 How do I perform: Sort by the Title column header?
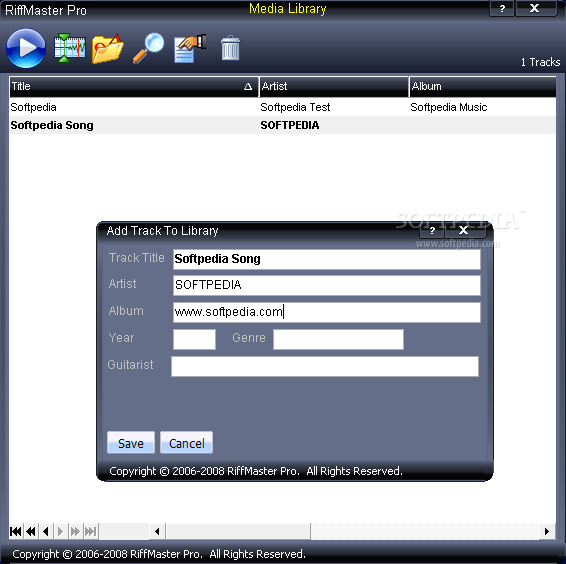[134, 87]
